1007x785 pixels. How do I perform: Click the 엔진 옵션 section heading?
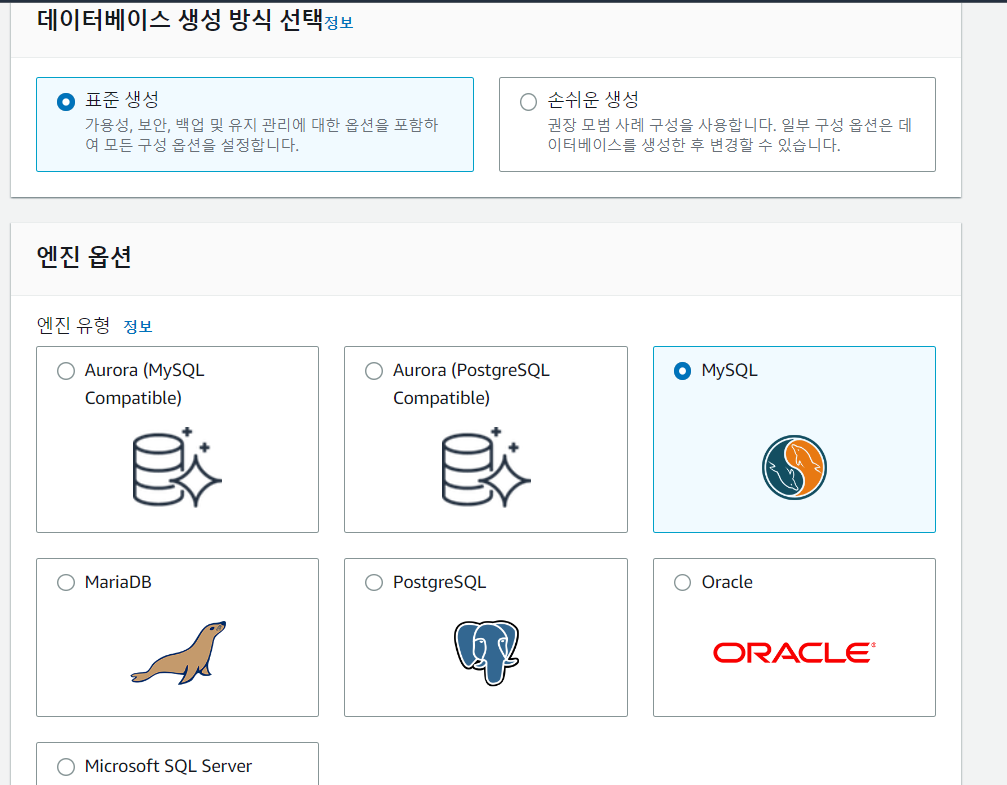84,257
